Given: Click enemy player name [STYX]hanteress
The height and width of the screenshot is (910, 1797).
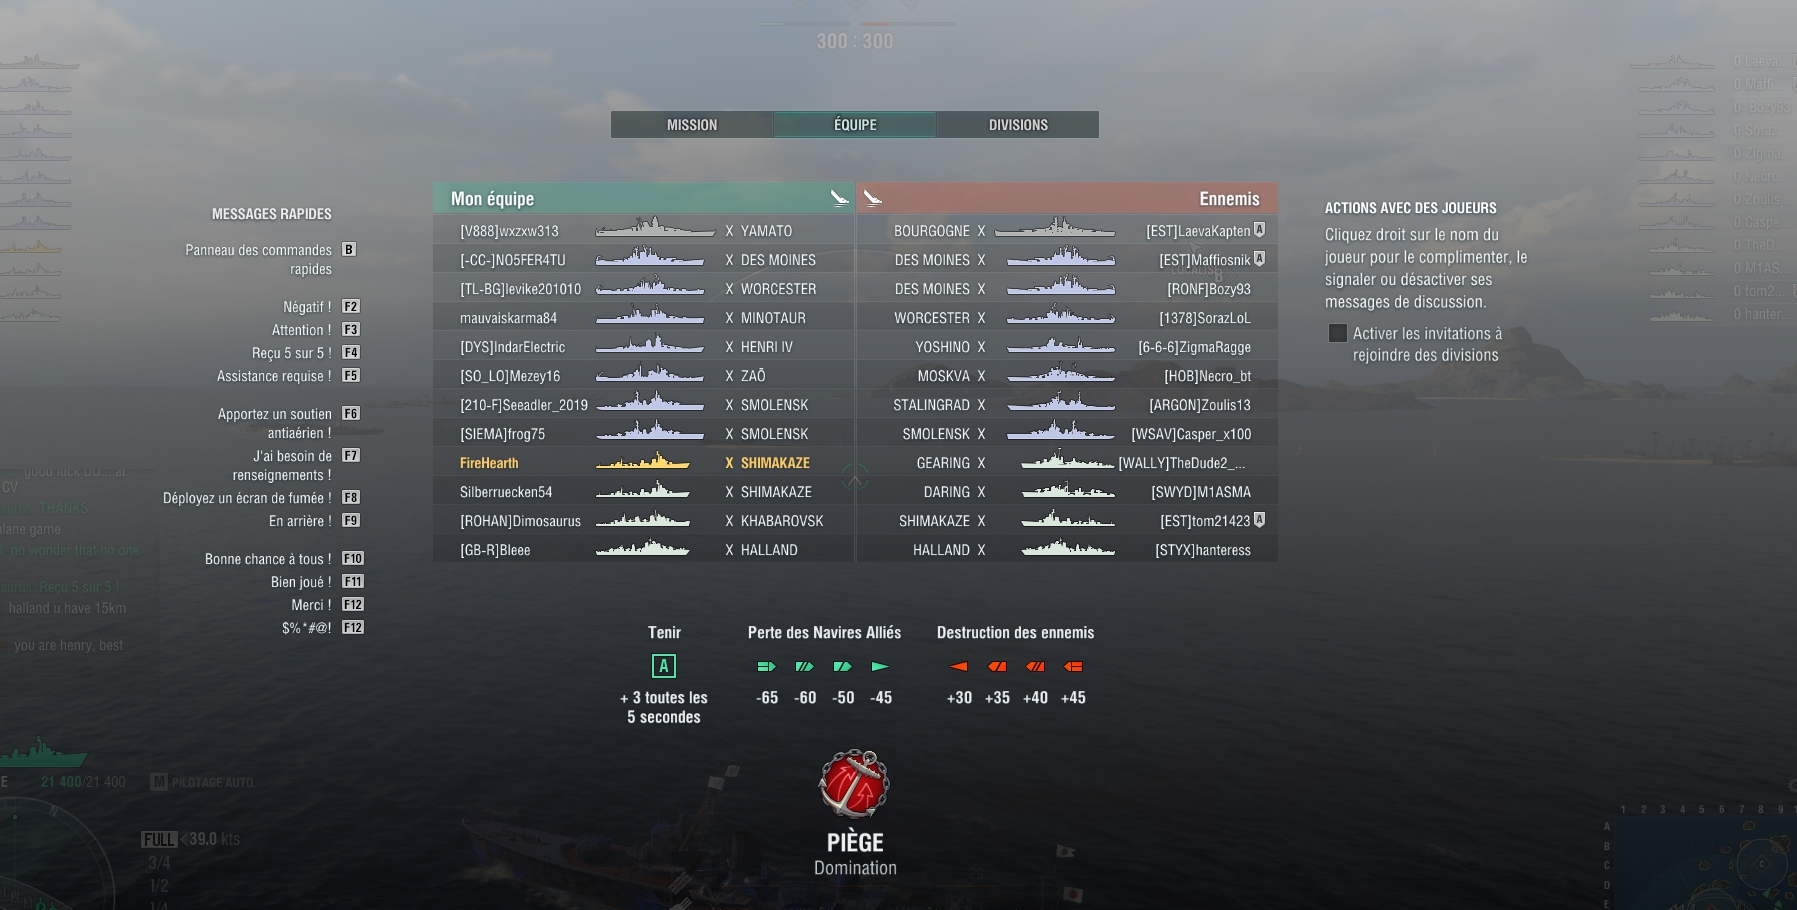Looking at the screenshot, I should coord(1203,550).
